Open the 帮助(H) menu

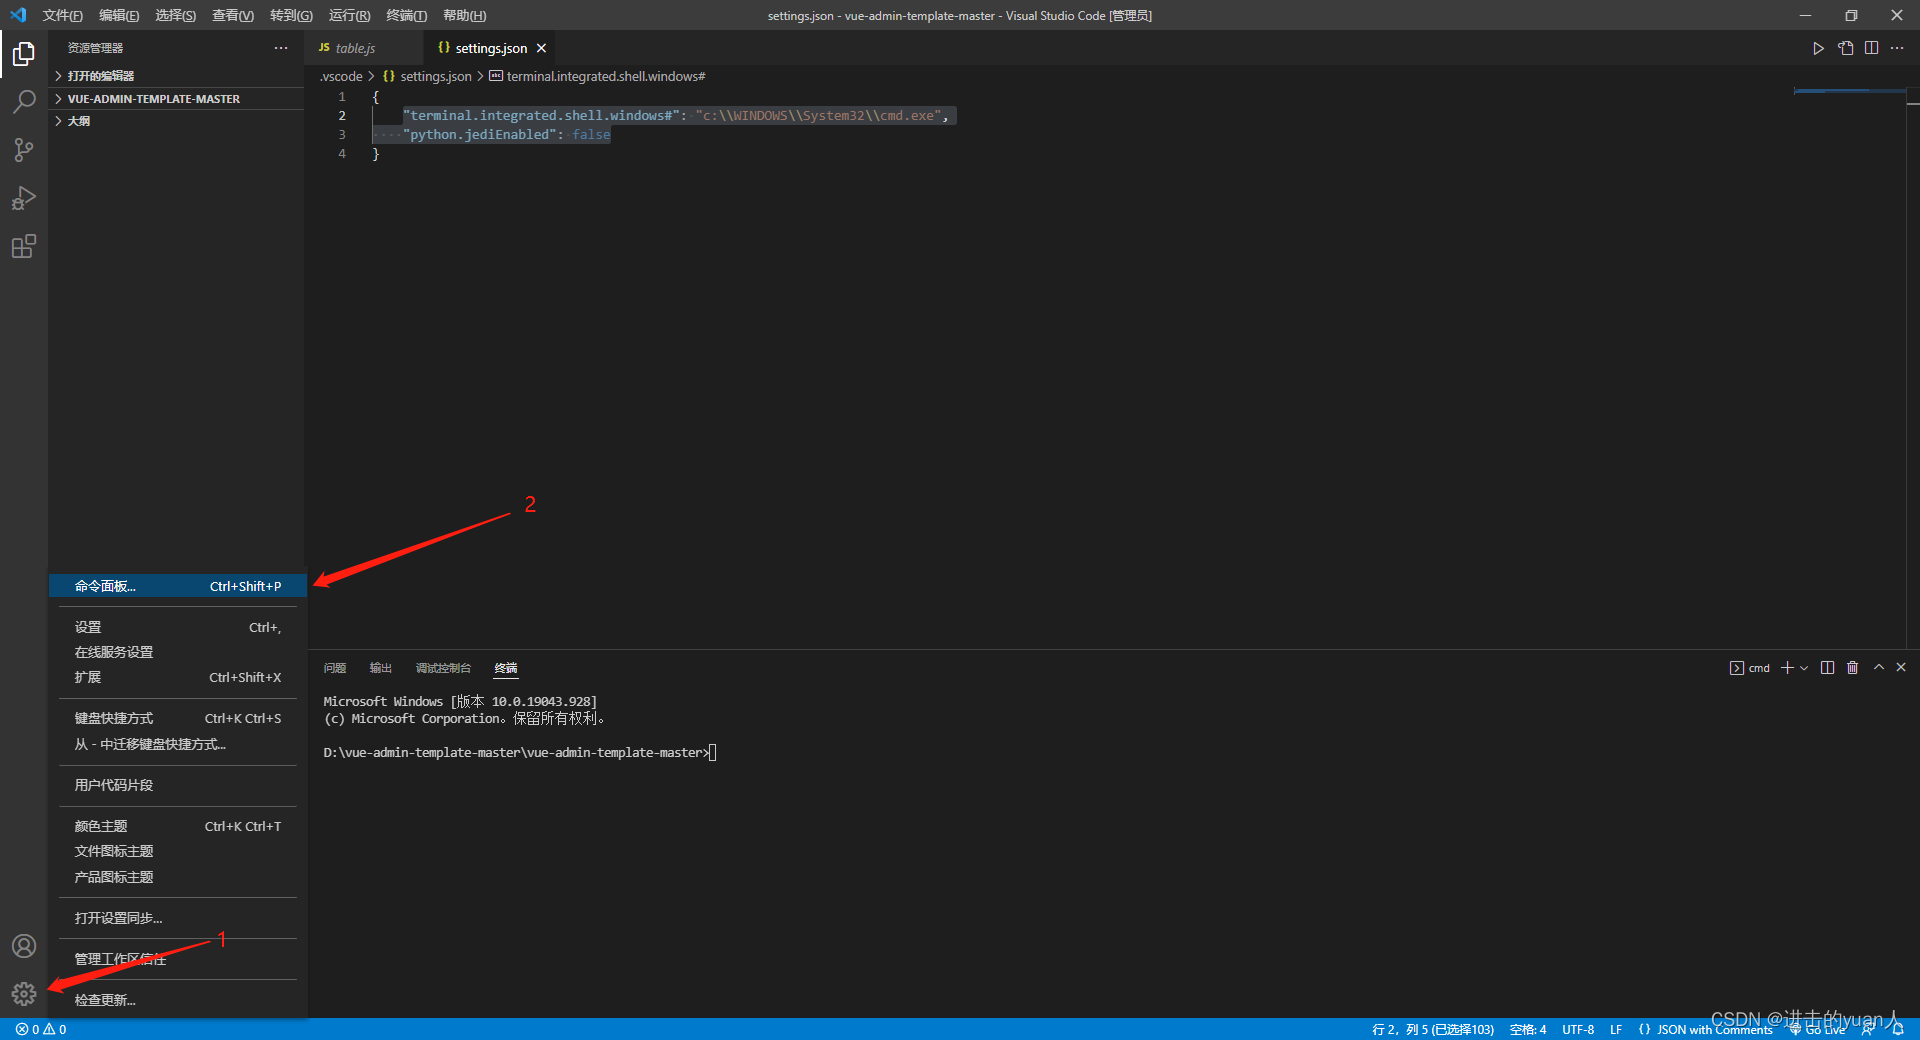pos(464,15)
